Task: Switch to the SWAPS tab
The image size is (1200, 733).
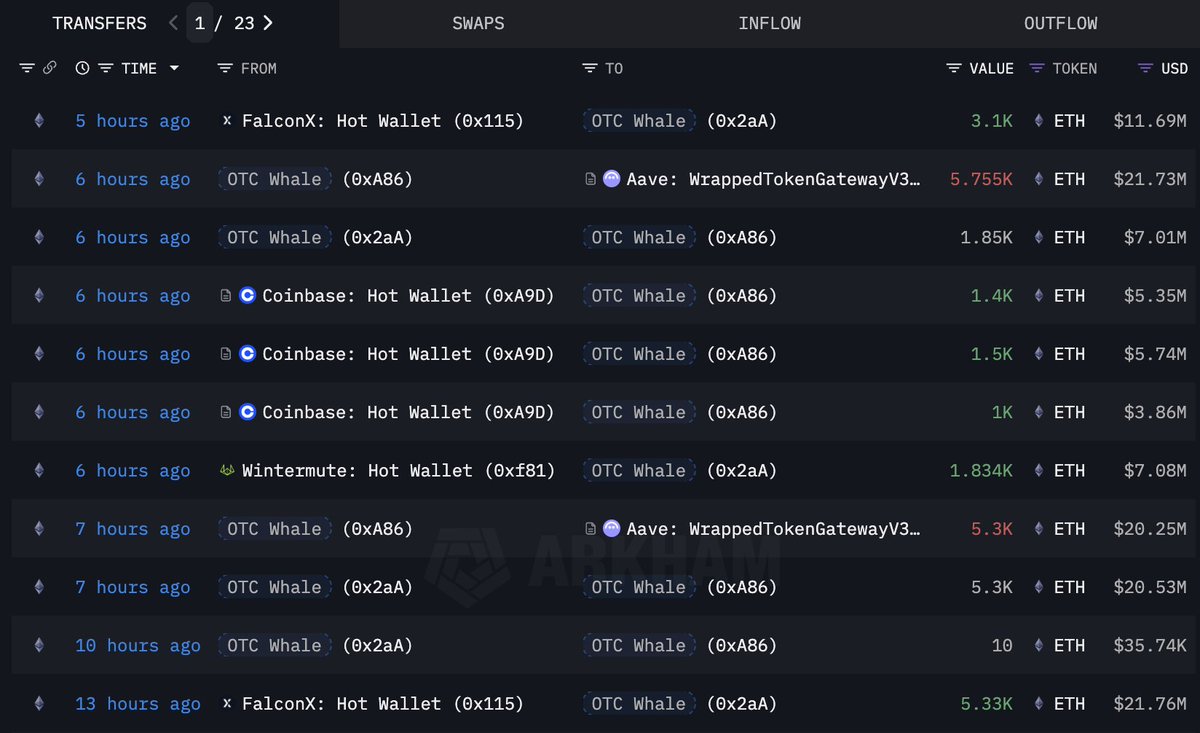Action: pos(478,23)
